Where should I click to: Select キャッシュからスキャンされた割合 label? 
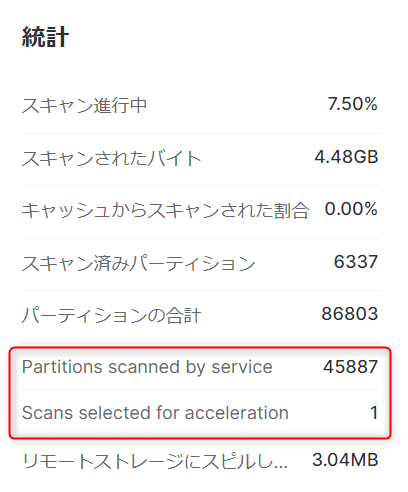coord(165,210)
